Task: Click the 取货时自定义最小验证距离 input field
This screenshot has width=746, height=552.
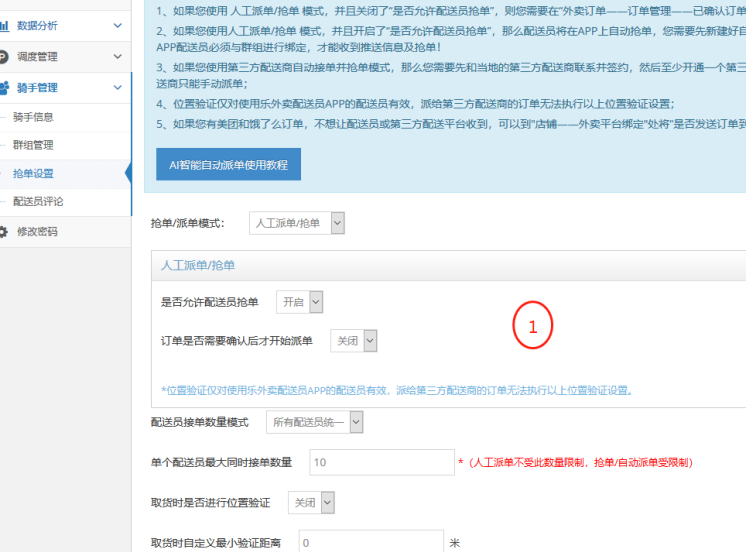Action: tap(368, 542)
